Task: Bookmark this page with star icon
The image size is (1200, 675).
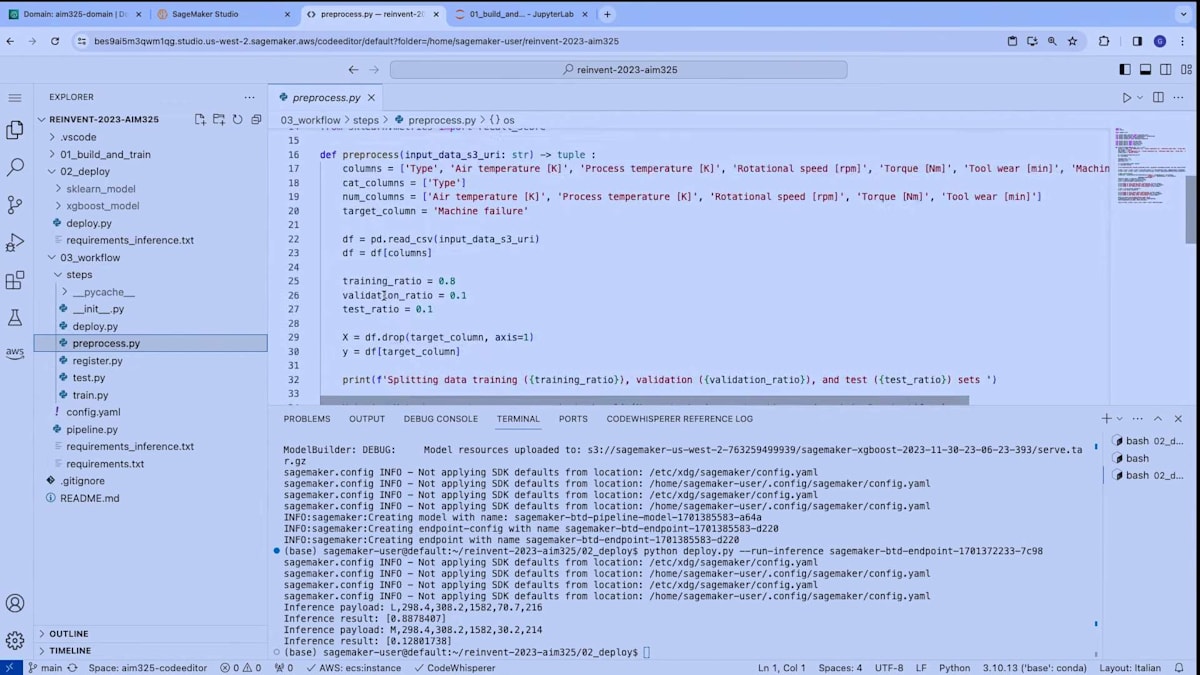Action: 1072,41
